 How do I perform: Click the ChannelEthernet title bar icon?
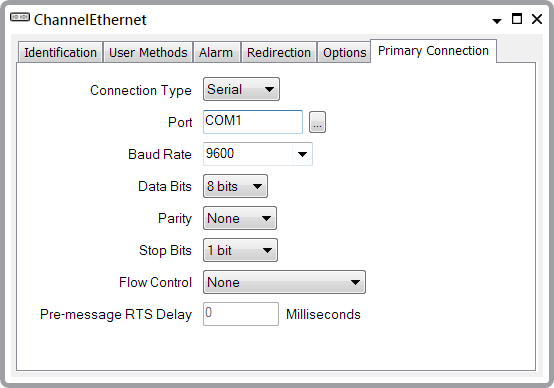point(20,17)
